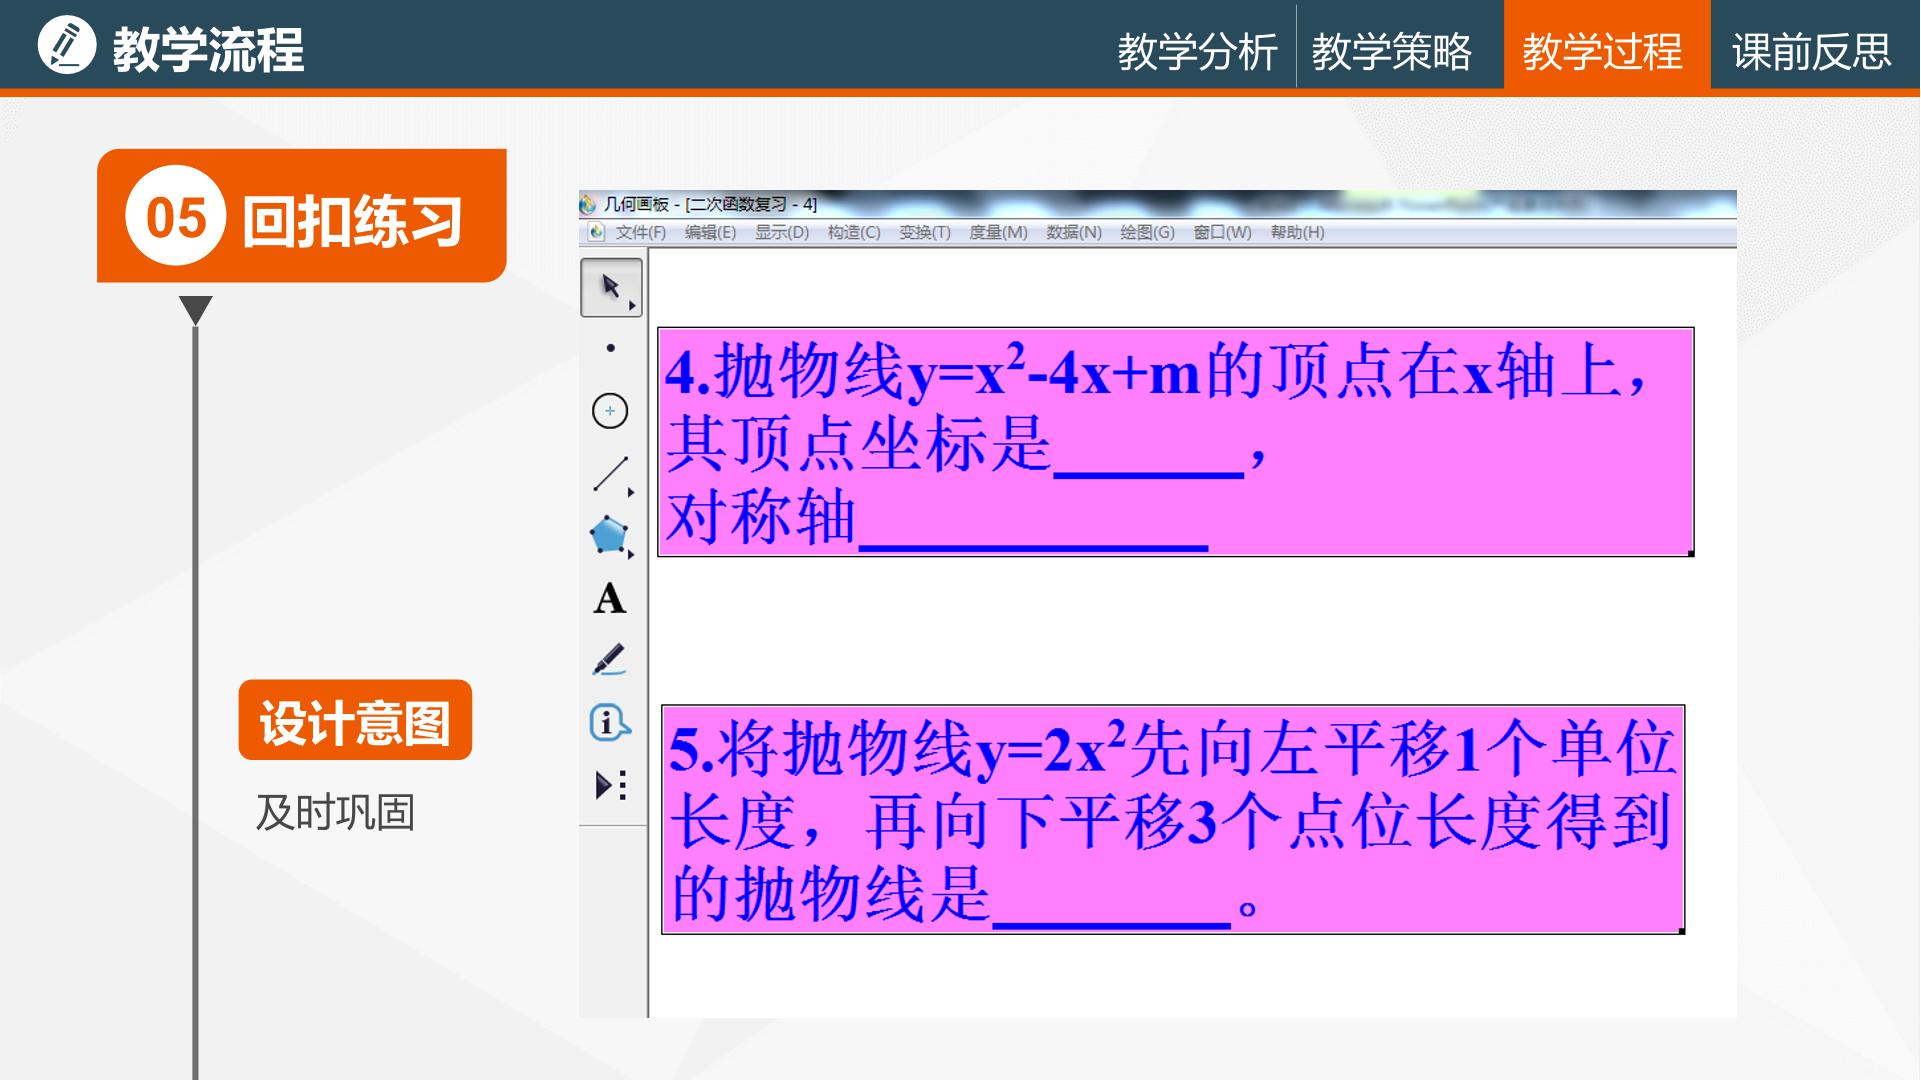Select the Compass circle tool

pos(610,411)
